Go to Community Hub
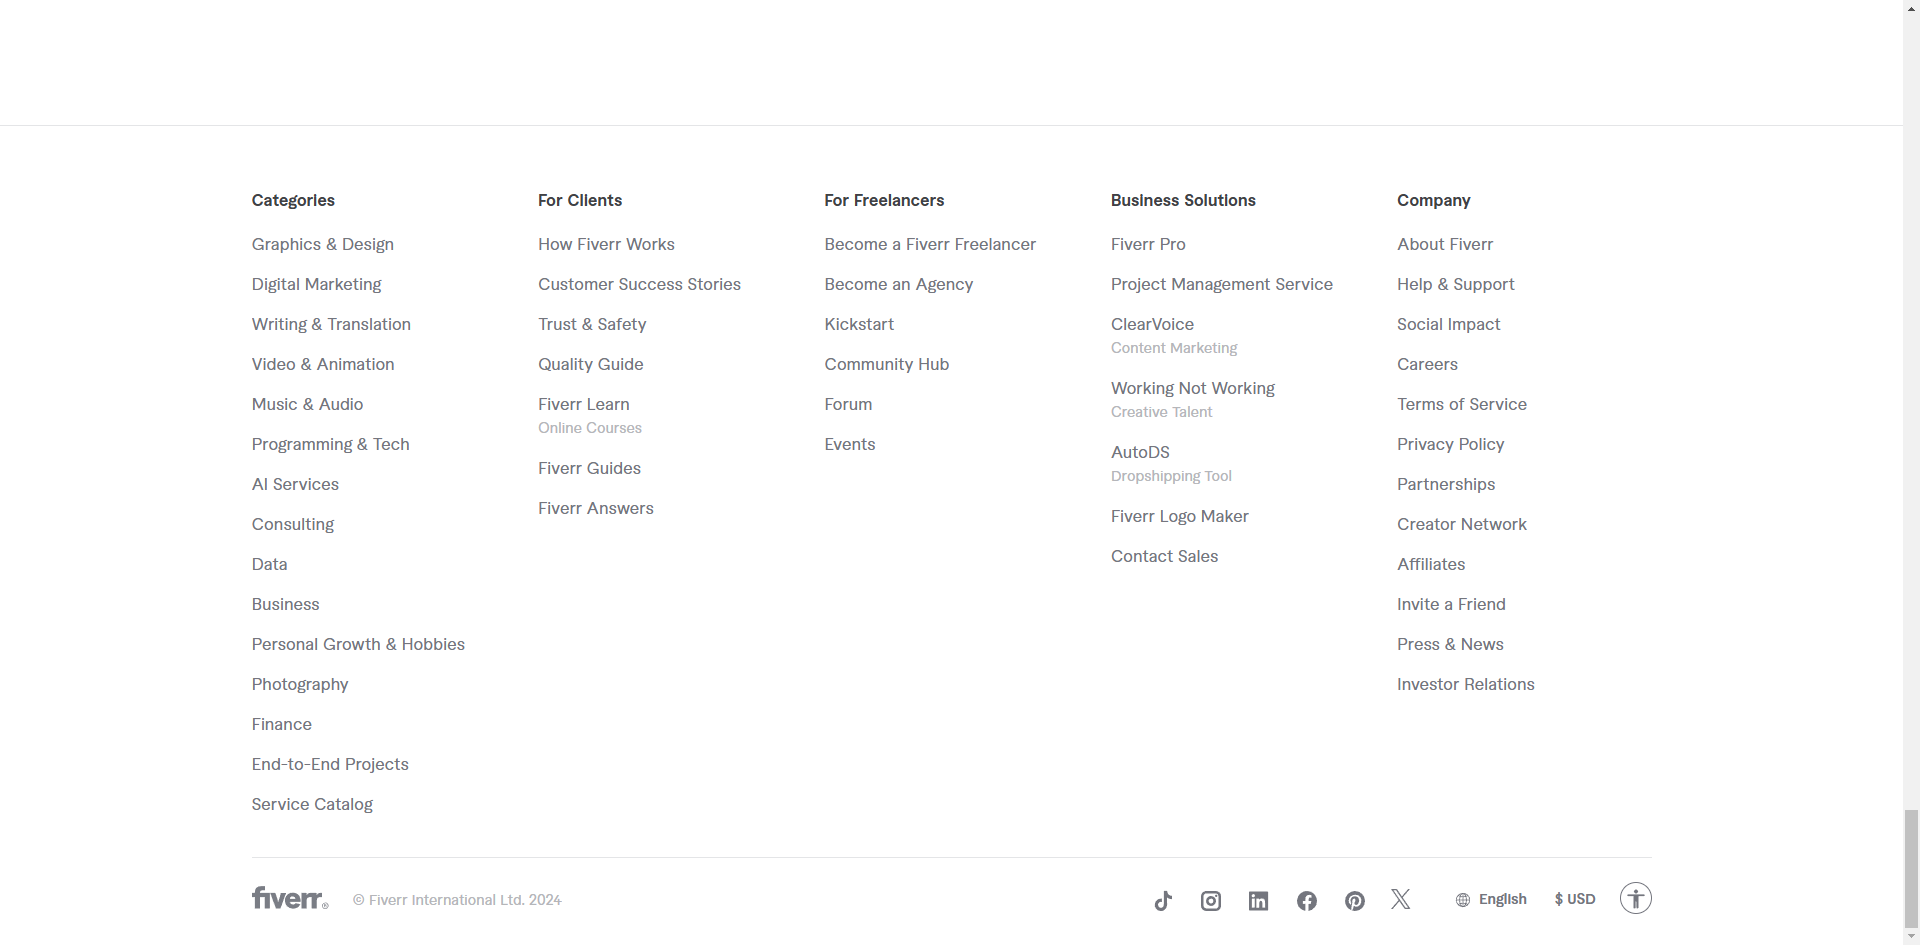 887,364
